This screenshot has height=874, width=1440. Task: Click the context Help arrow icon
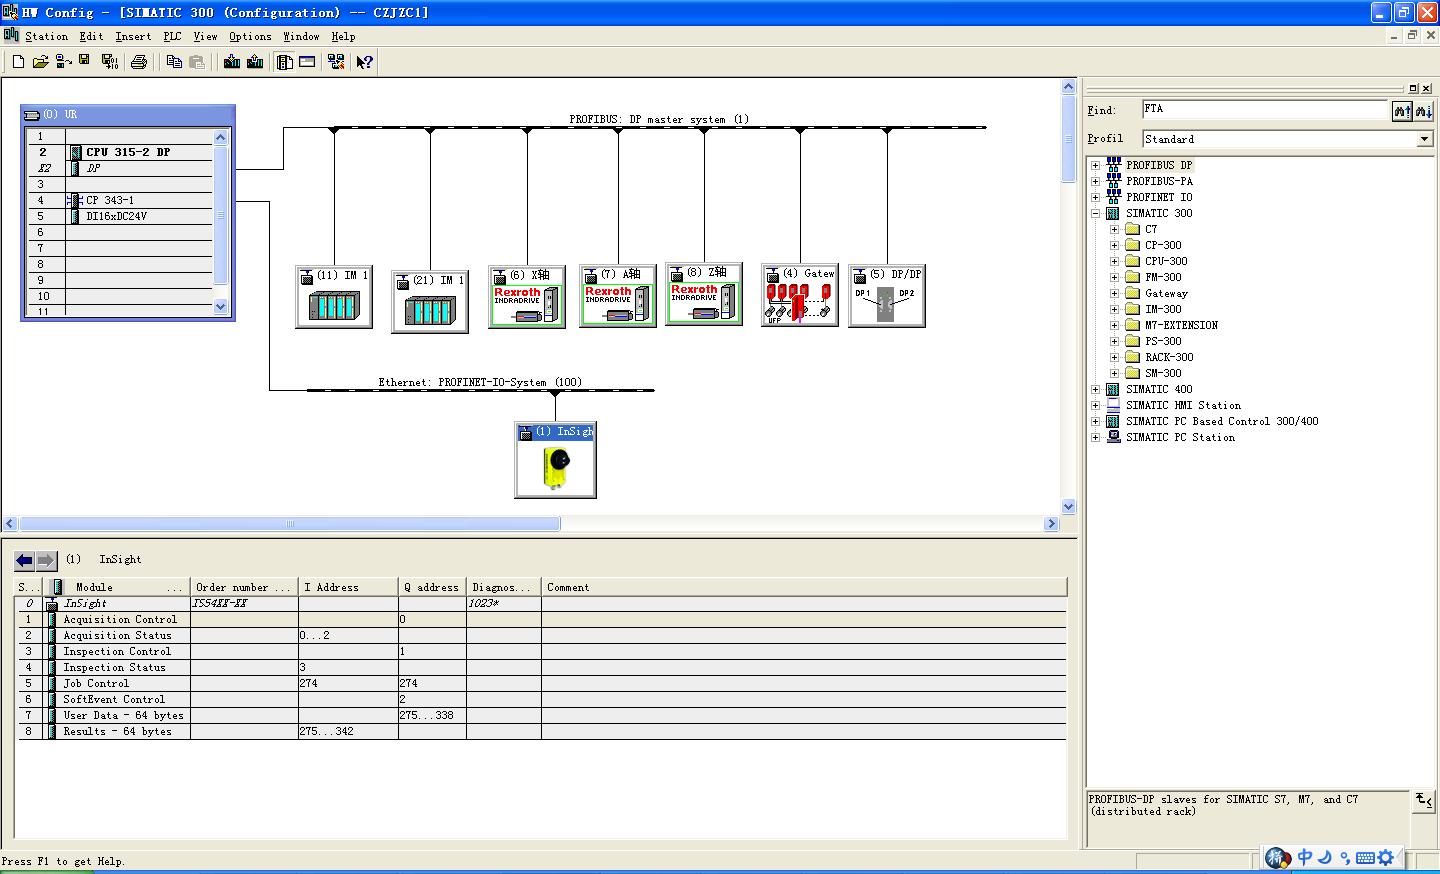click(x=365, y=62)
